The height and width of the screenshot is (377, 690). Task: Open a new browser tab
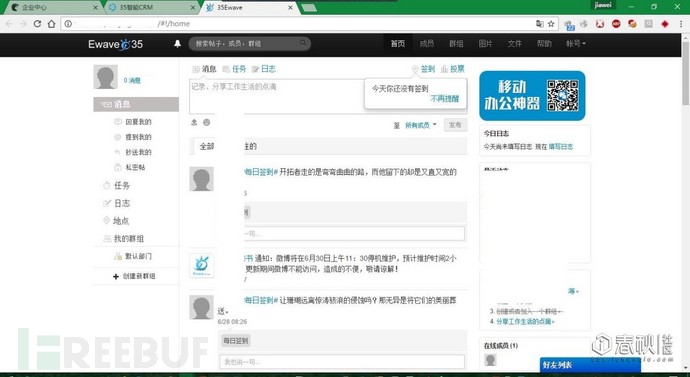tap(309, 8)
